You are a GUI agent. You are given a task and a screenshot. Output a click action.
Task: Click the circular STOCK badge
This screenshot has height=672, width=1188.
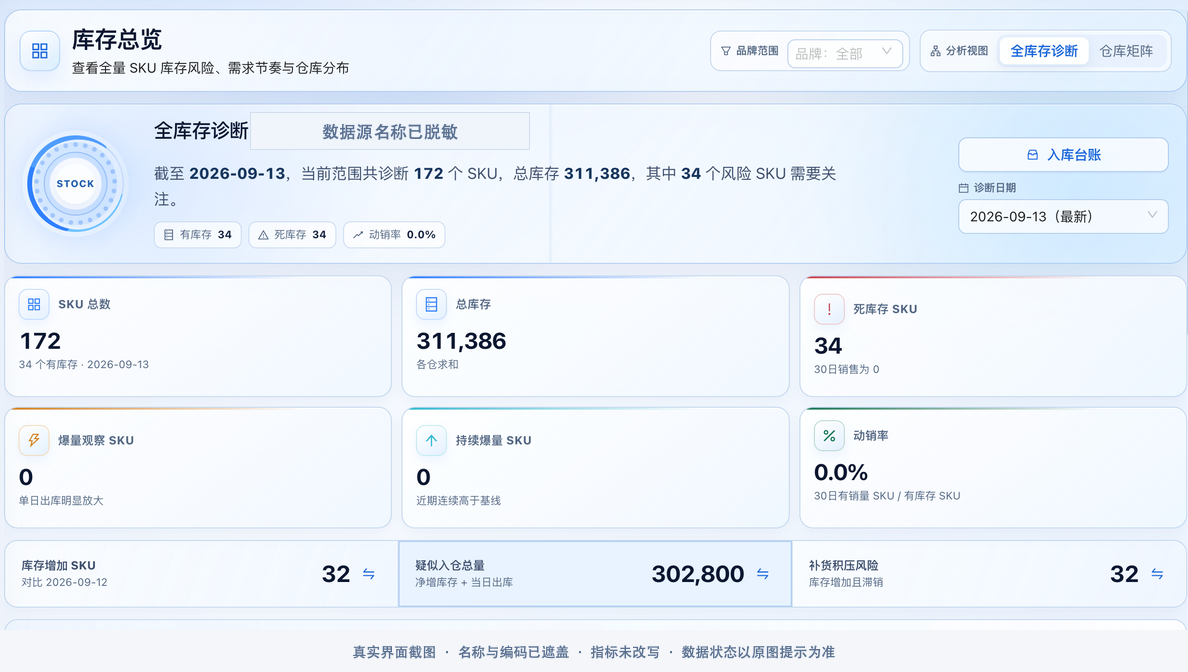pos(75,183)
